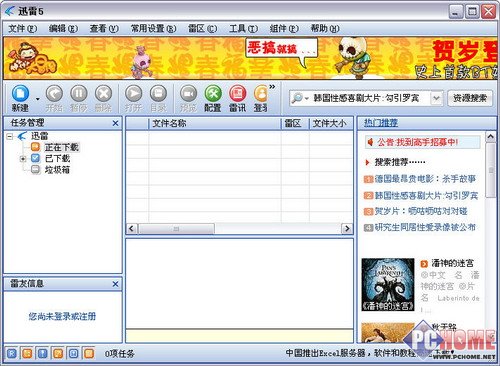Click the 文件大小 column header
500x366 pixels.
331,124
